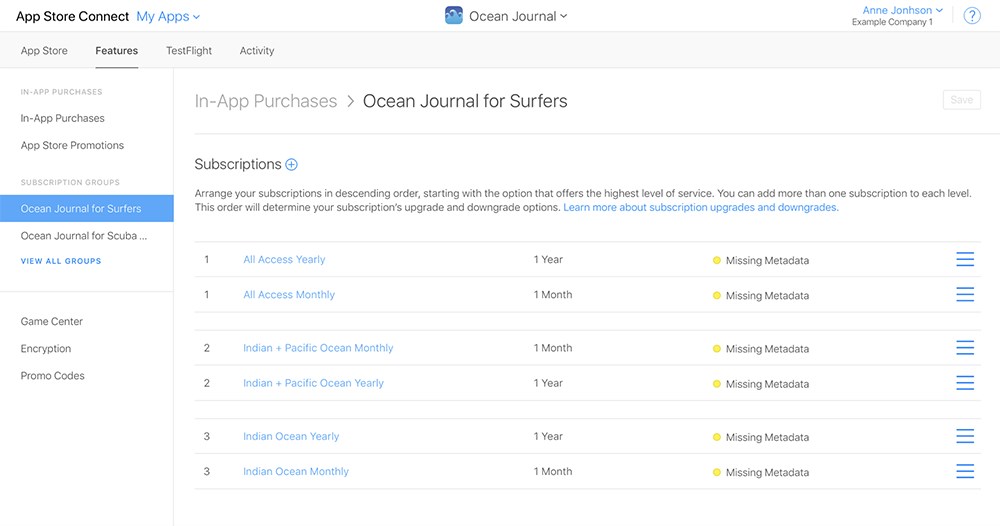Click yellow status dot for Indian Ocean Monthly
The width and height of the screenshot is (1000, 526).
pos(717,472)
